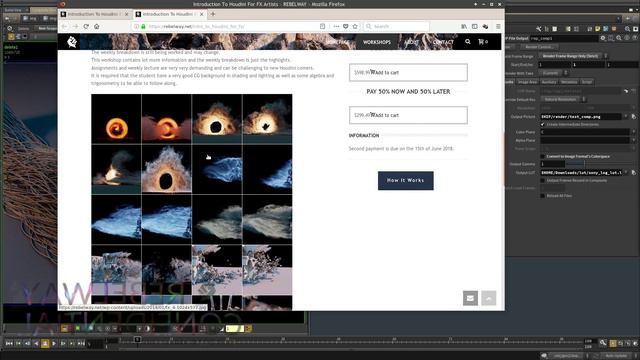This screenshot has height=360, width=640.
Task: Click the Firefox forward arrow button
Action: pos(75,26)
